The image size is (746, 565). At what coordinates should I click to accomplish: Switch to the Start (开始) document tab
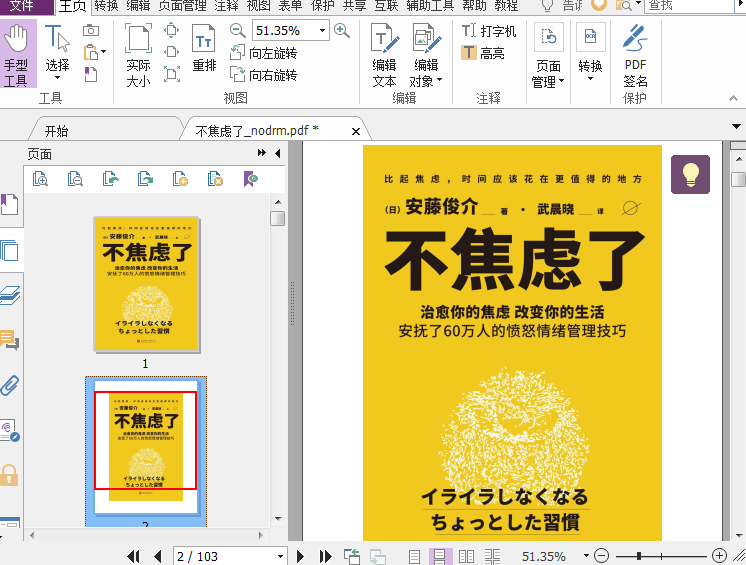(56, 131)
